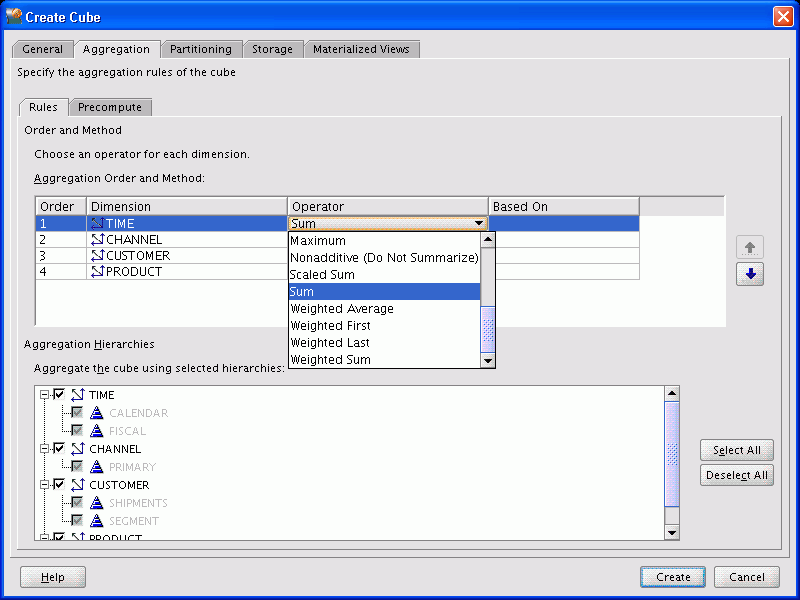Screen dimensions: 800x600
Task: Collapse the TIME tree node
Action: coord(42,394)
